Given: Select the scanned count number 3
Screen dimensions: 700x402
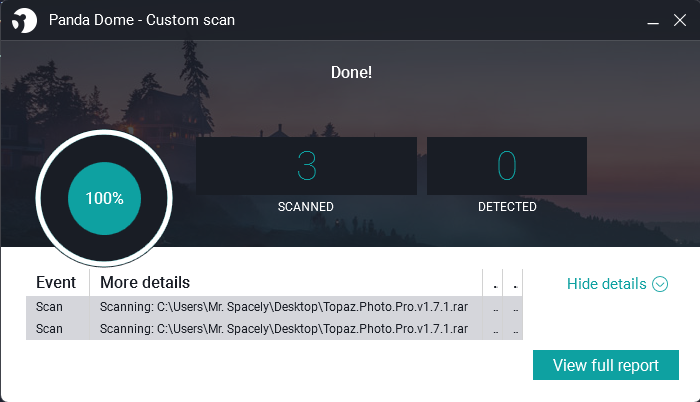Looking at the screenshot, I should pyautogui.click(x=307, y=166).
